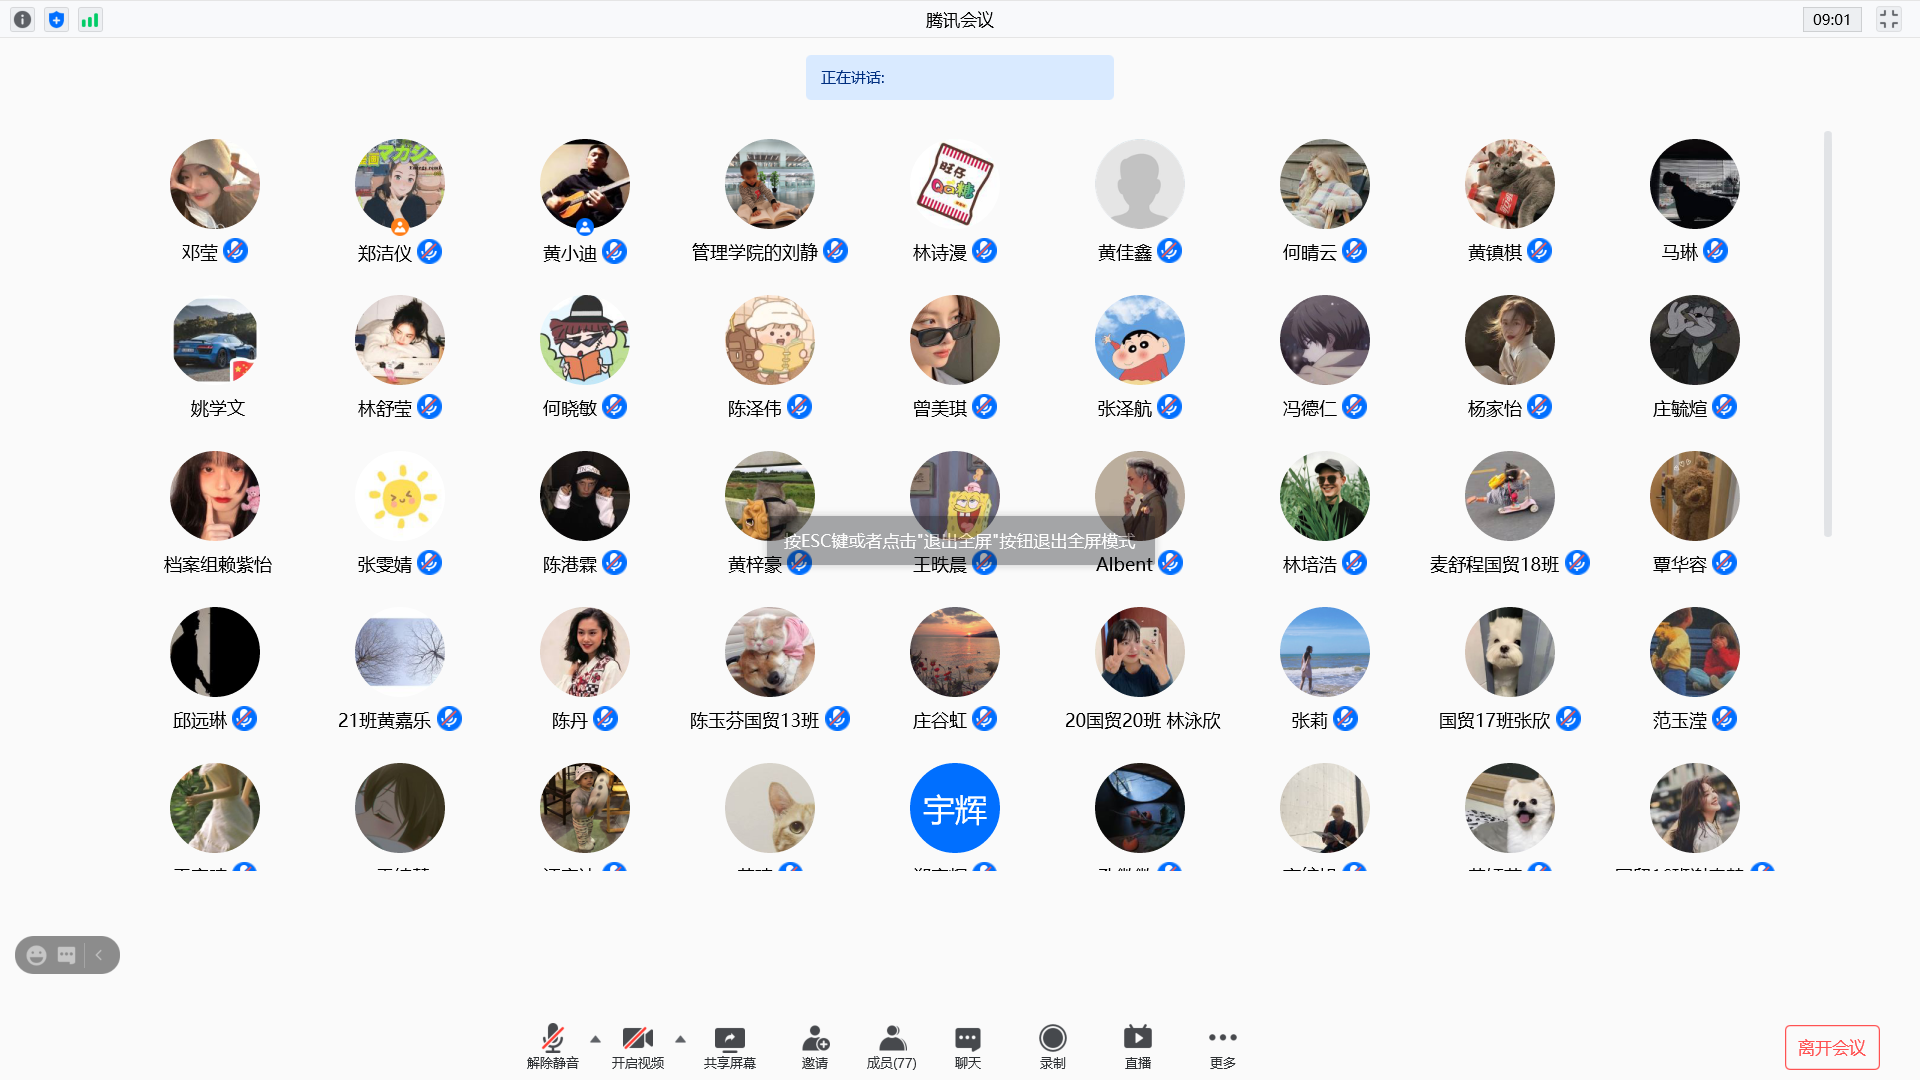The image size is (1920, 1080).
Task: Check the network signal strength icon
Action: [90, 20]
